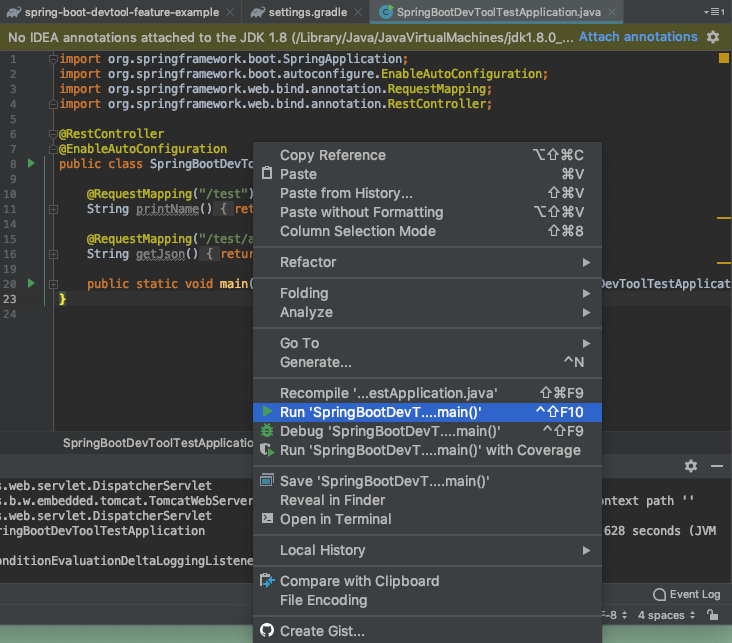The image size is (732, 643).
Task: Click line number 23 in gutter
Action: tap(9, 299)
